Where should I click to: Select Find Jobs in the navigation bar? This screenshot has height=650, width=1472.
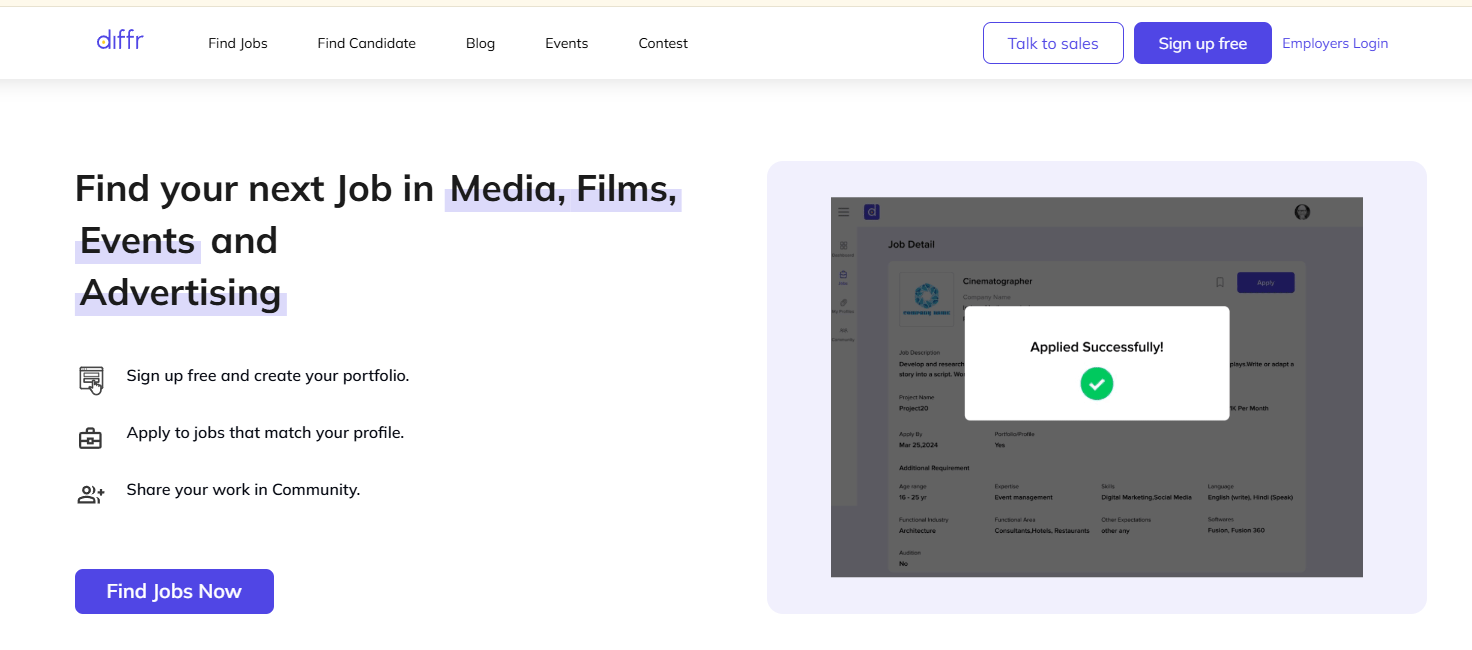tap(237, 43)
